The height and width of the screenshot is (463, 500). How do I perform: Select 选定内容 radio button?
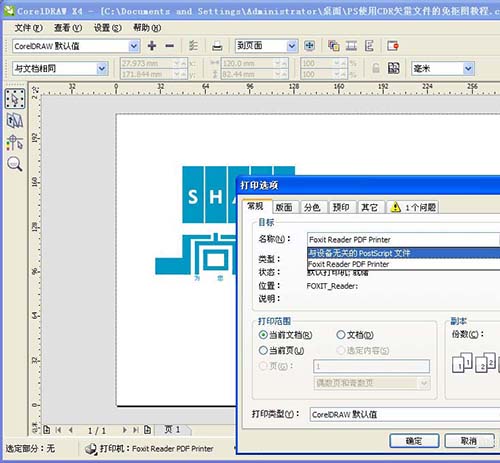340,350
